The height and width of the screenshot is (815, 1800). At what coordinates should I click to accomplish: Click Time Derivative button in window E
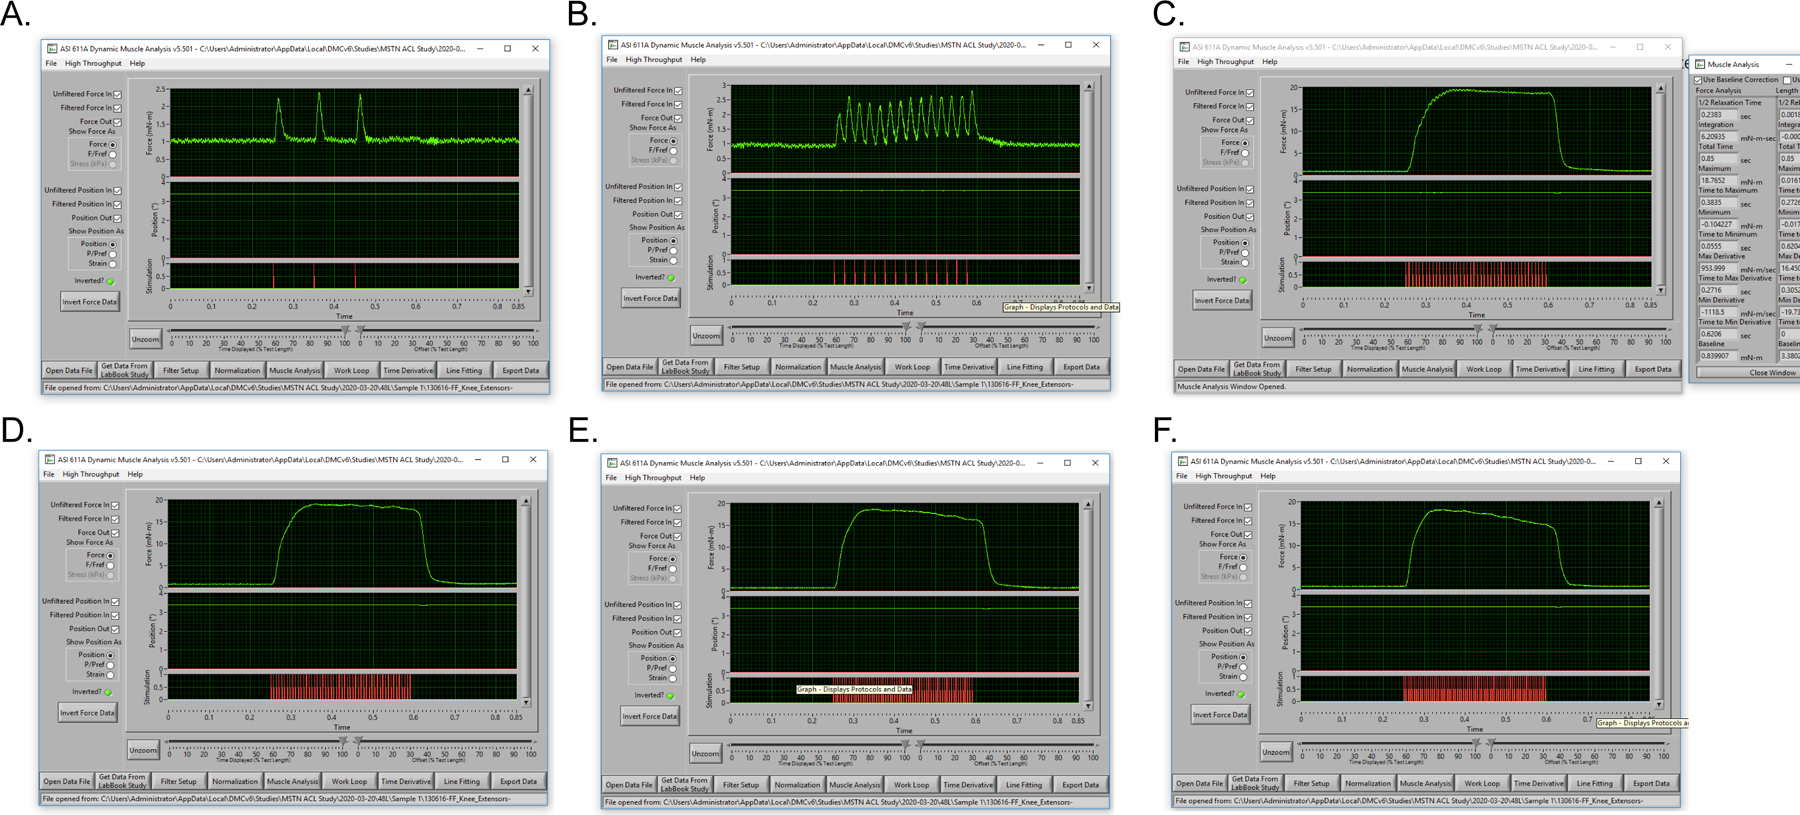[x=968, y=785]
